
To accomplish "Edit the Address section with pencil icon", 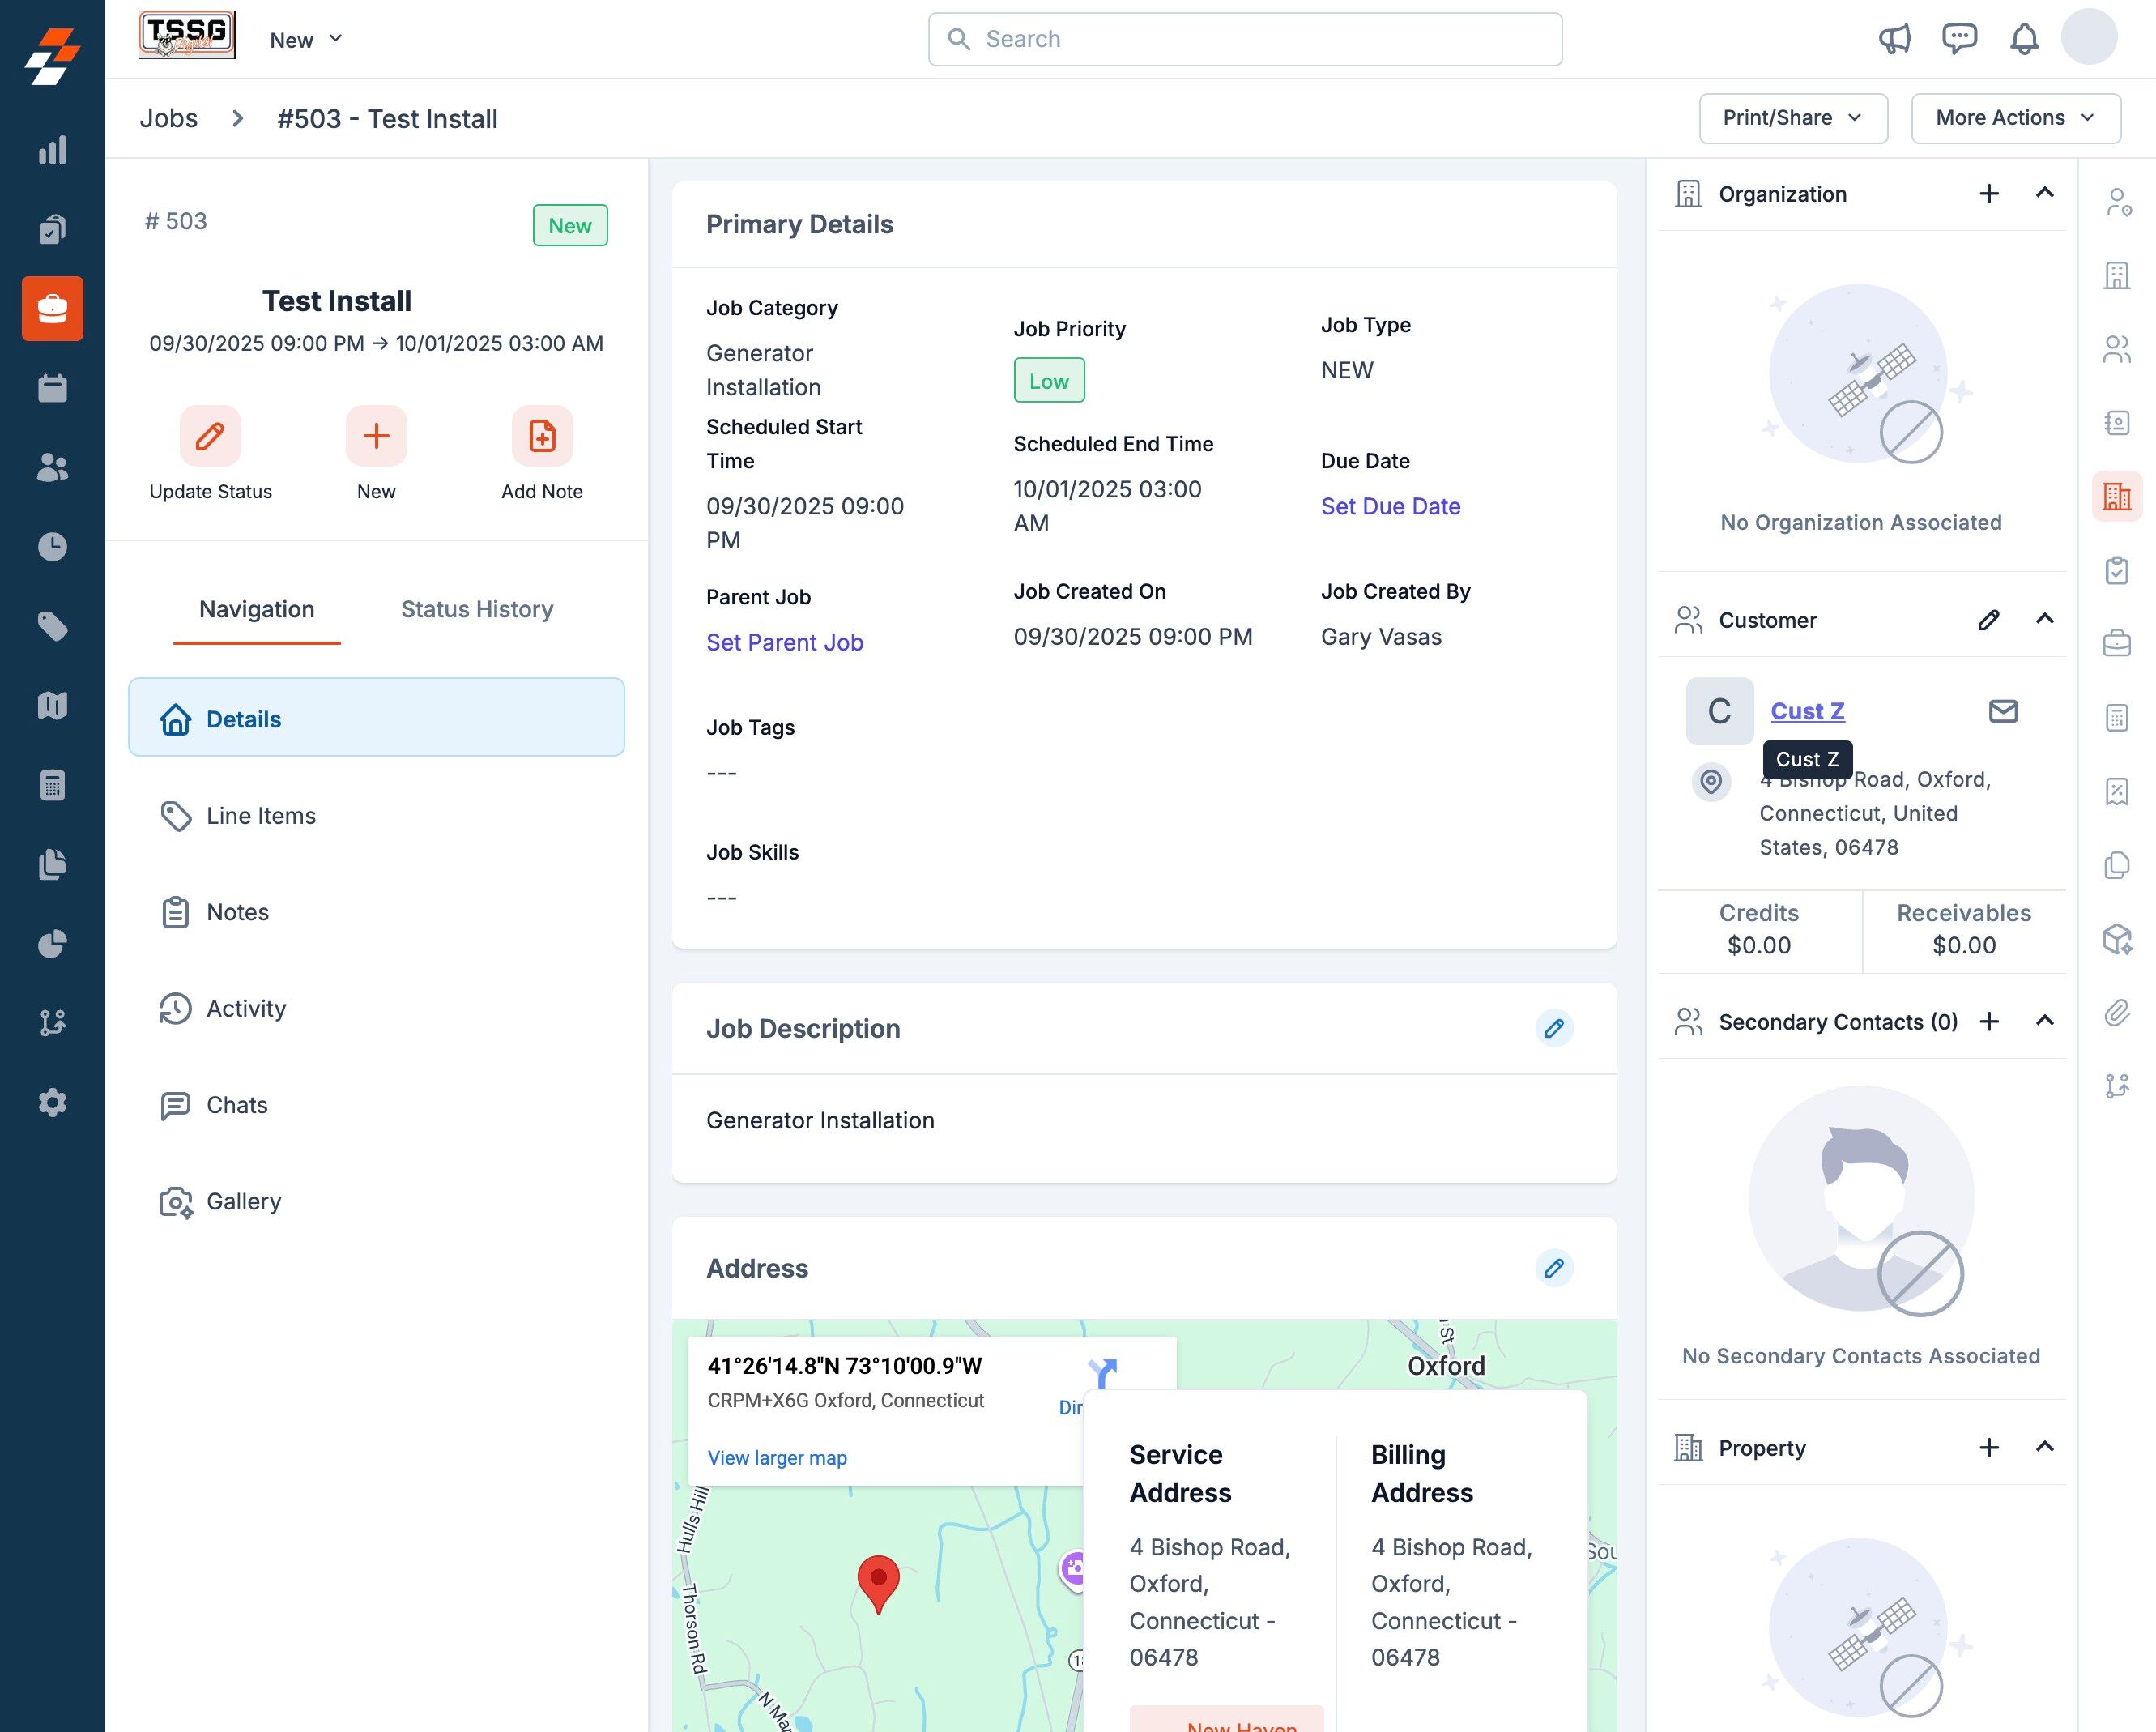I will (x=1554, y=1268).
